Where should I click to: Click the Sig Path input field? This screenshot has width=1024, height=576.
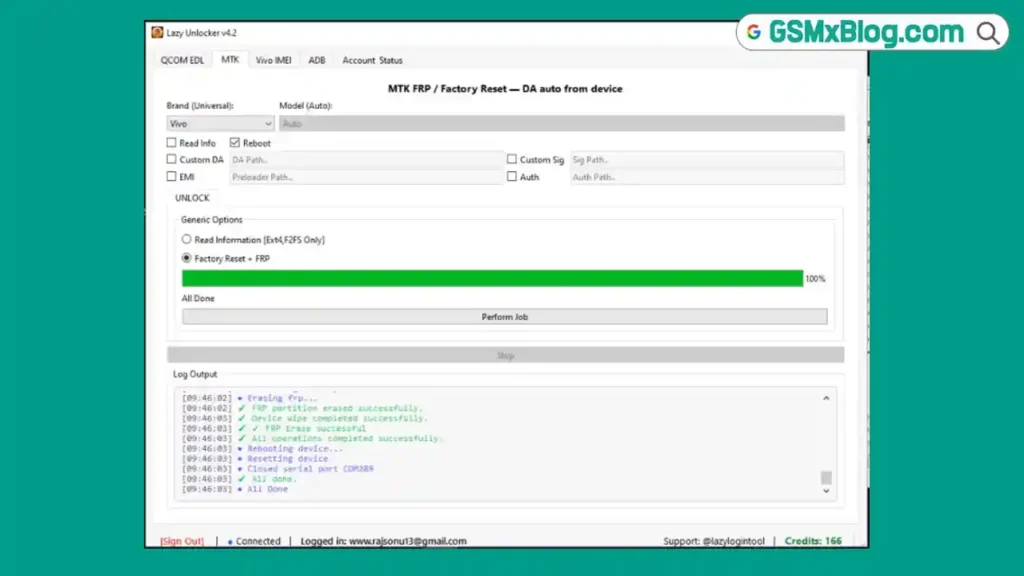pos(707,160)
